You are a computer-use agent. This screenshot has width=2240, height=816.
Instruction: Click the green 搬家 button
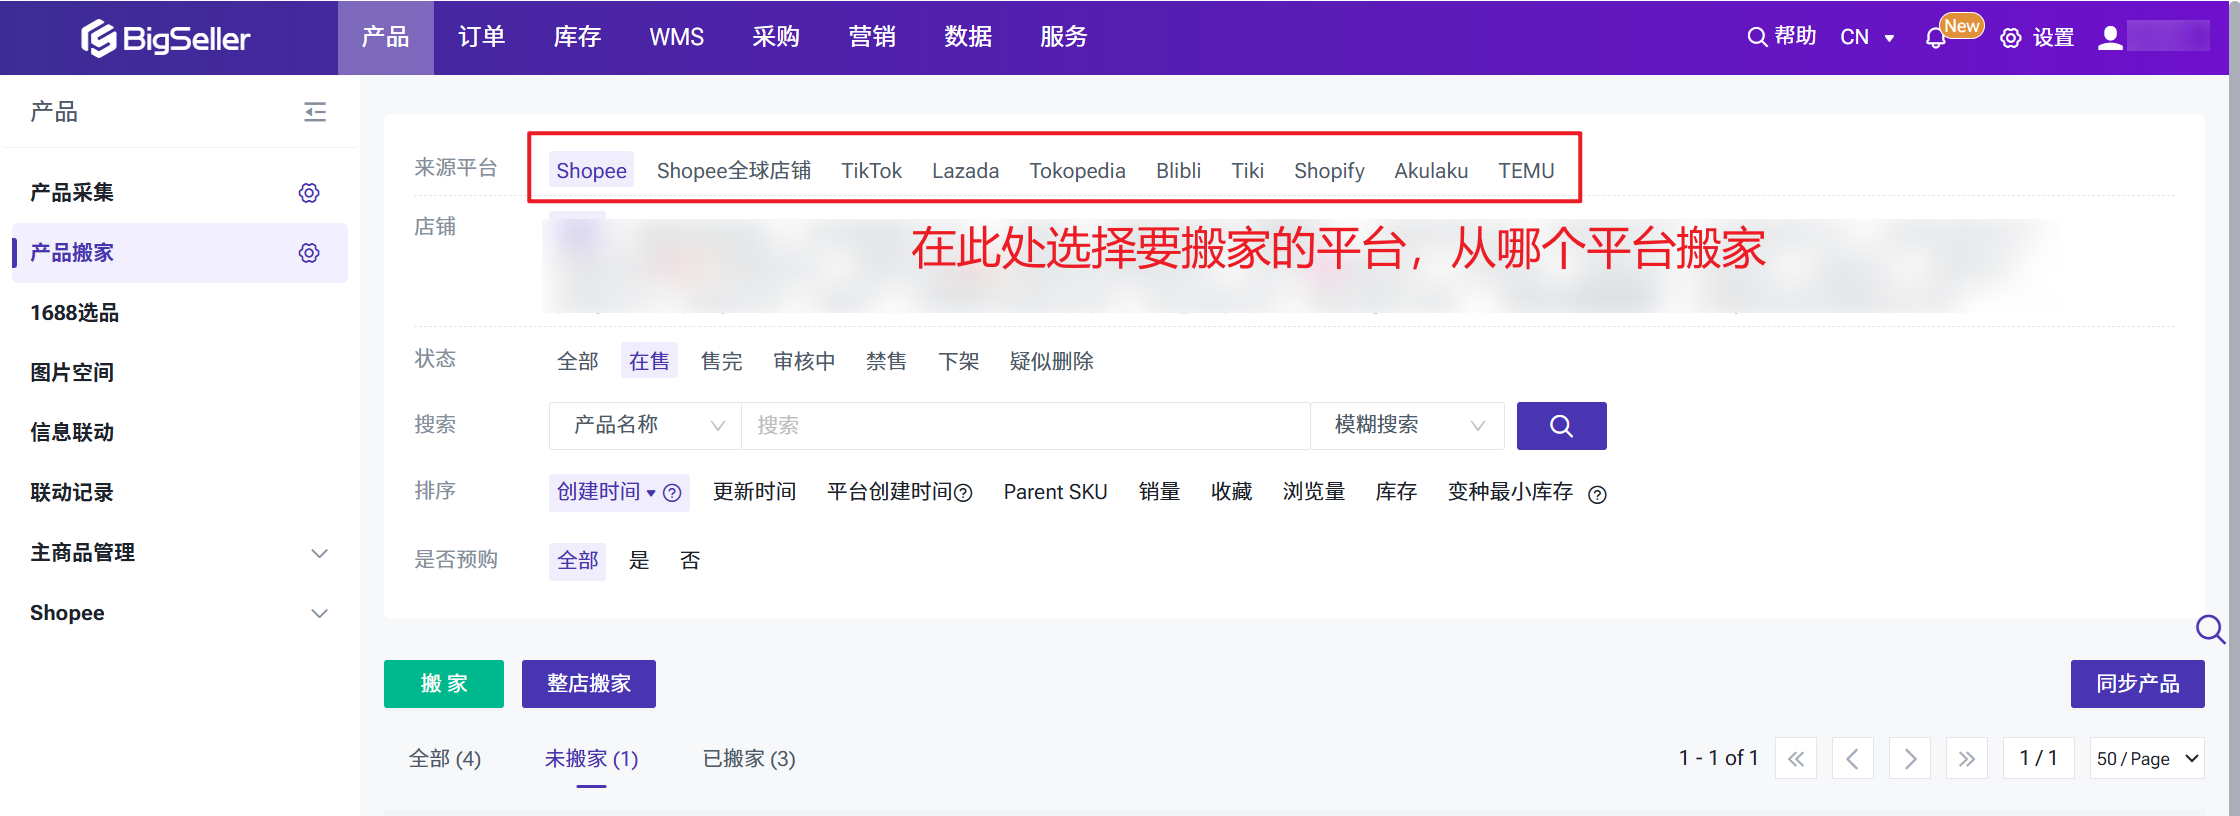[x=443, y=684]
